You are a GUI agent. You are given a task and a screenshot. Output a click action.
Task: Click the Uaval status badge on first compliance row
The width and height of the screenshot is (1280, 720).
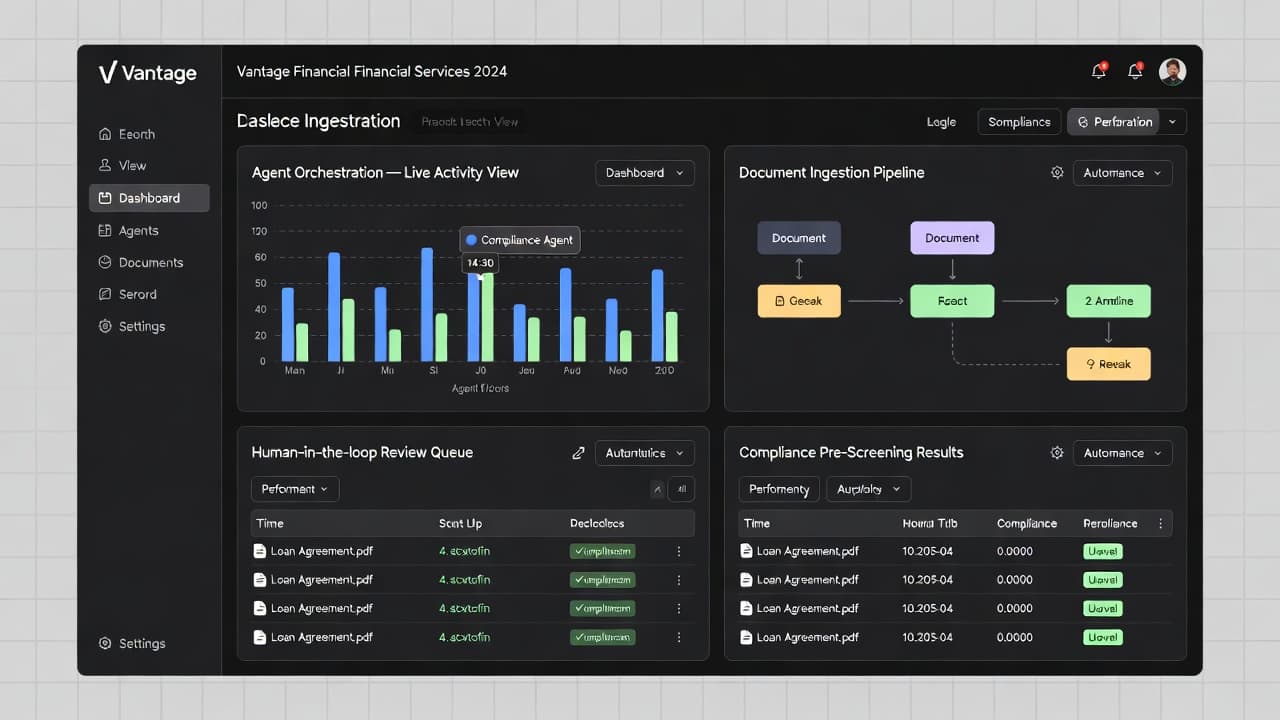point(1102,551)
